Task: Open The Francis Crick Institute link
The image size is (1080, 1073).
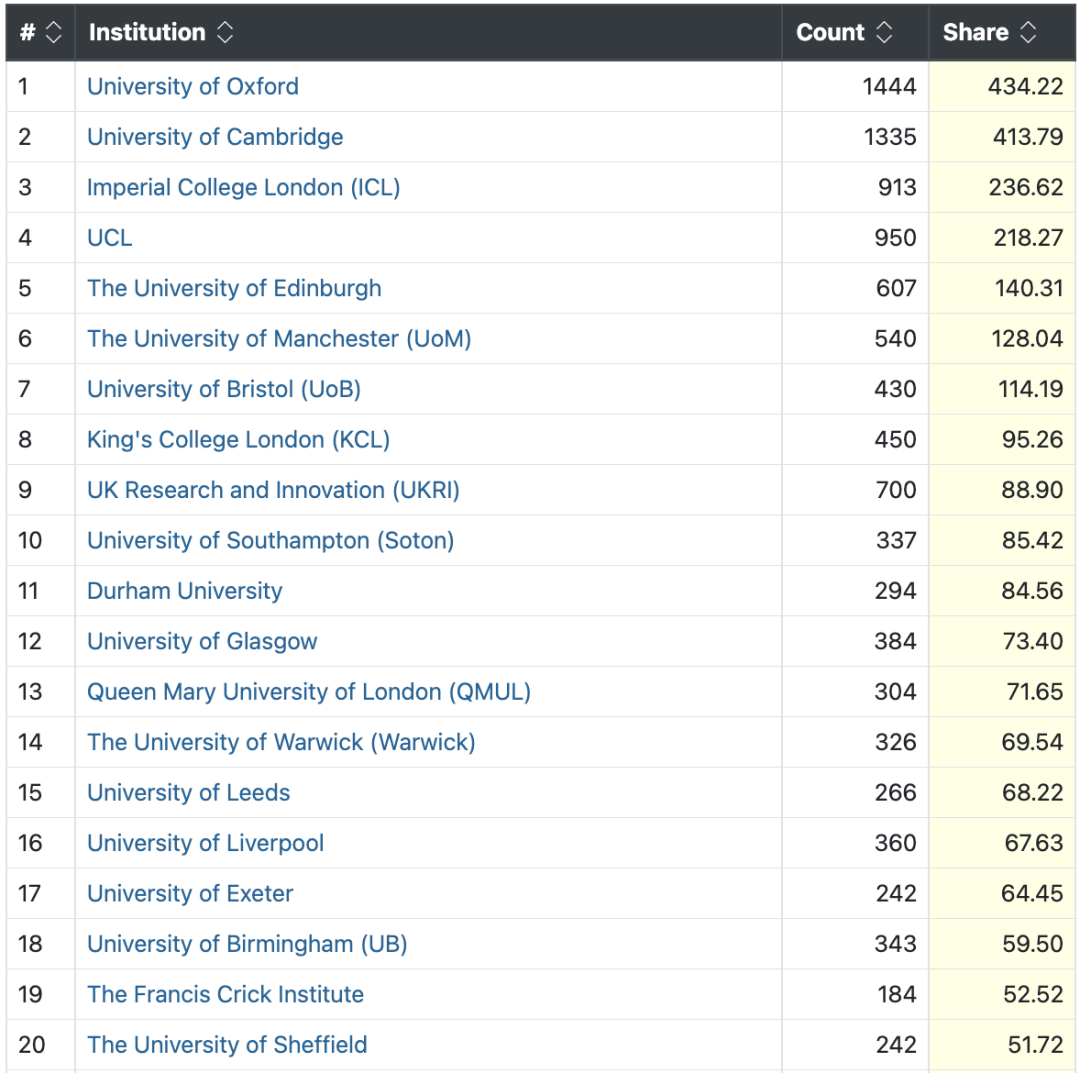Action: [x=225, y=995]
